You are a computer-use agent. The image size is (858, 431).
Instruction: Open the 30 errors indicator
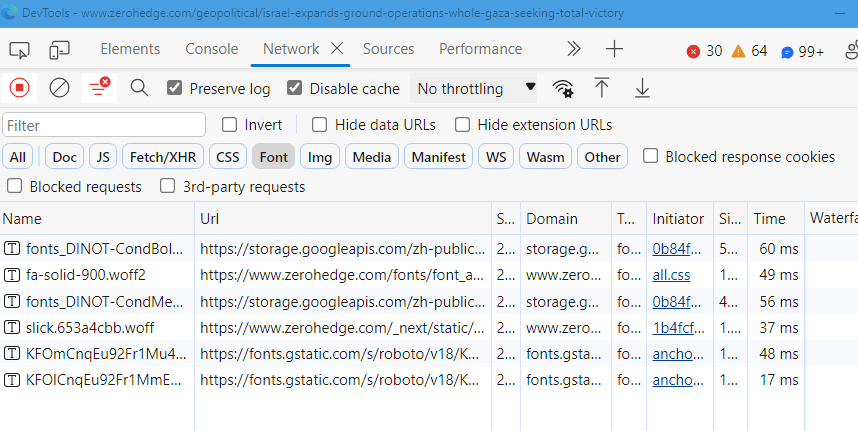pos(705,51)
